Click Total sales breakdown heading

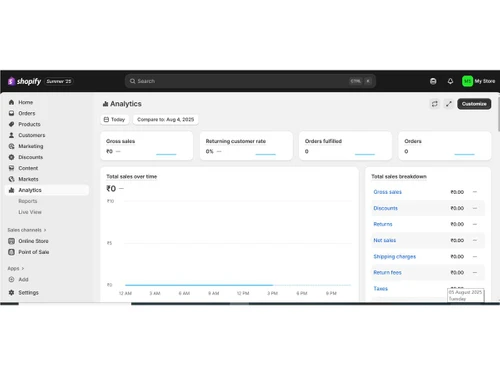click(399, 176)
